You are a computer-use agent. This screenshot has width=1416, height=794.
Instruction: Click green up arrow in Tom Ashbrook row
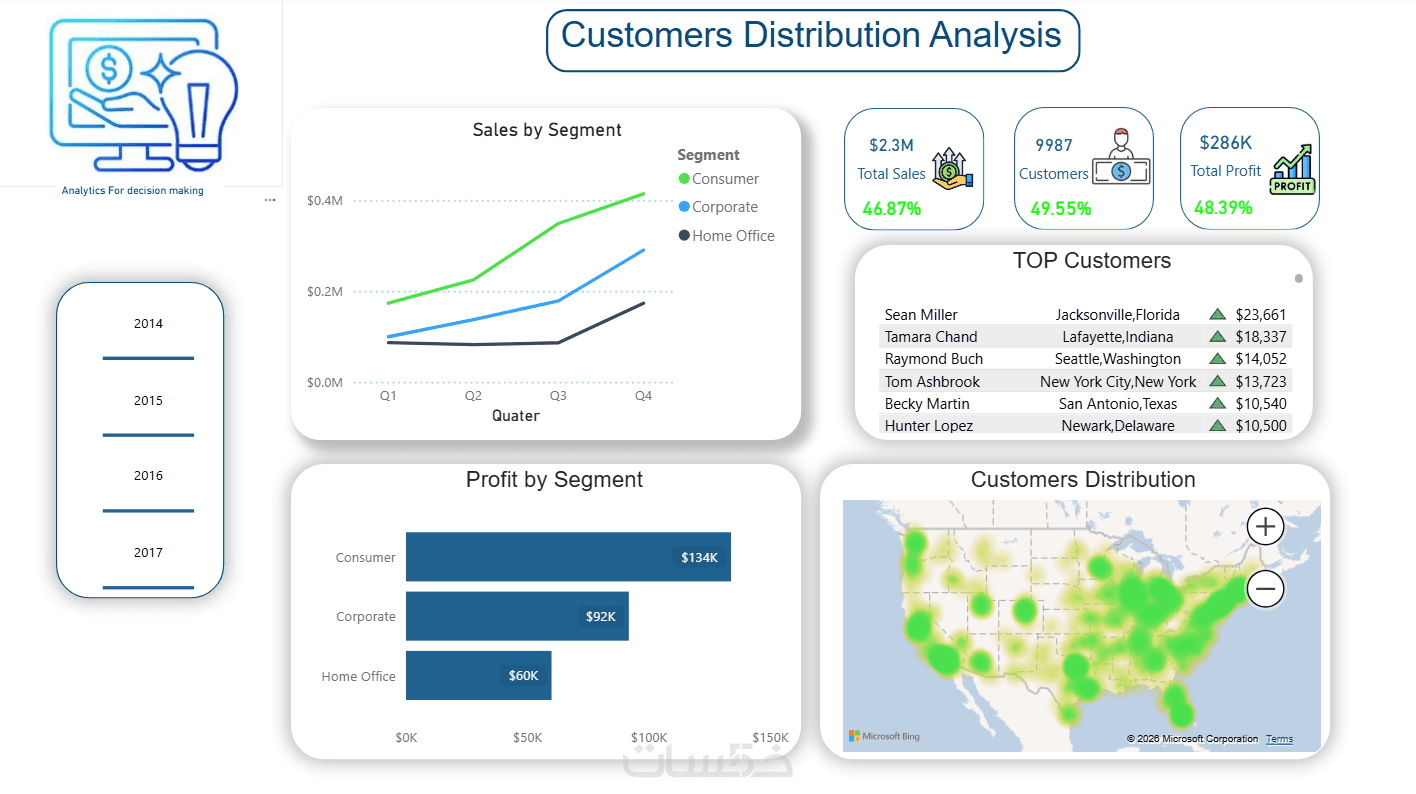1218,381
